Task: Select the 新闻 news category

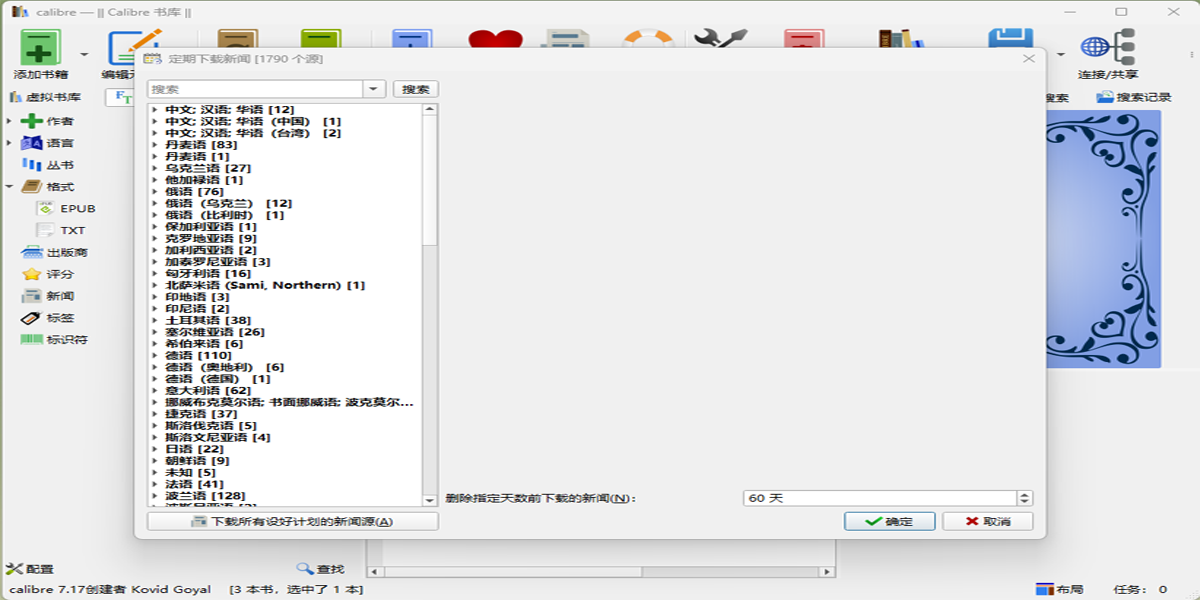Action: (x=47, y=296)
